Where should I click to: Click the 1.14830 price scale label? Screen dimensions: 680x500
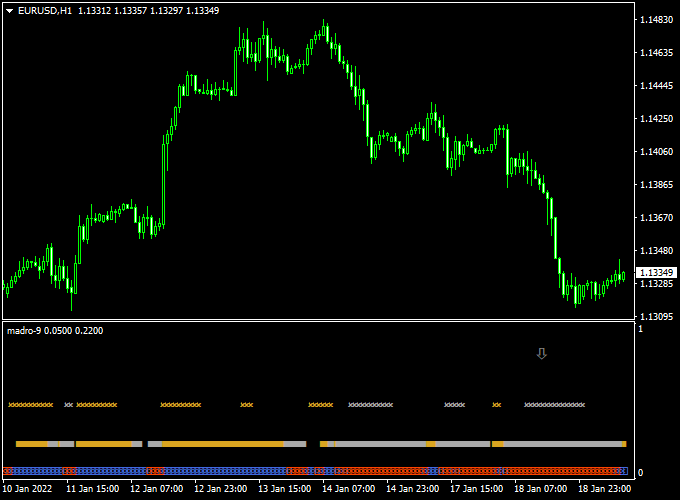click(x=657, y=20)
